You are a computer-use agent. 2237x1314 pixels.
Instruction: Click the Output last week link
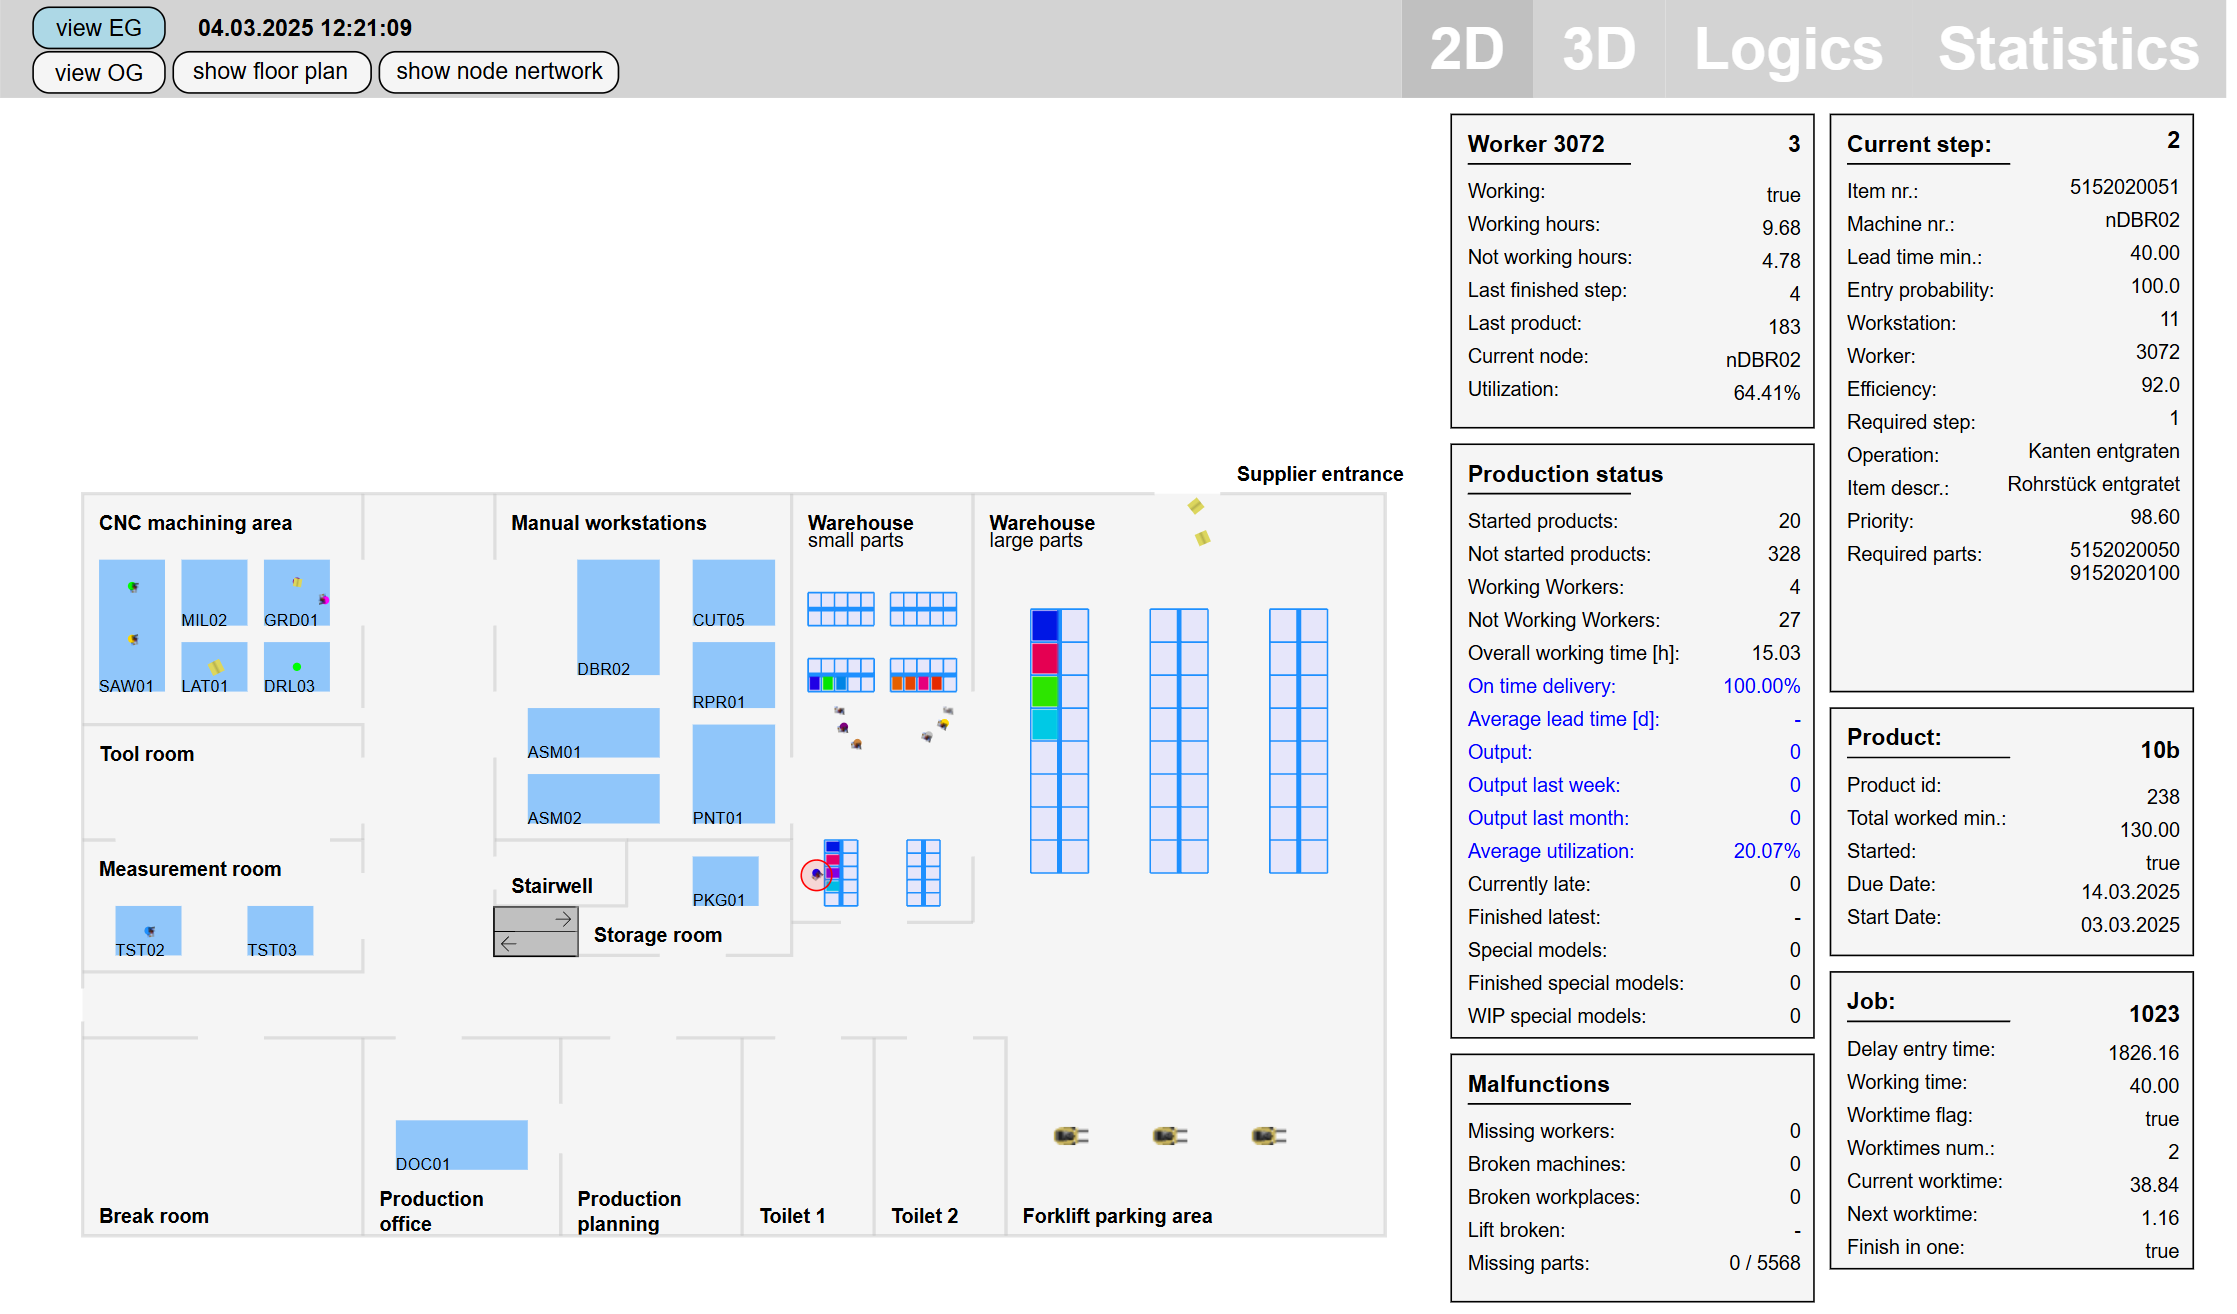click(1544, 785)
